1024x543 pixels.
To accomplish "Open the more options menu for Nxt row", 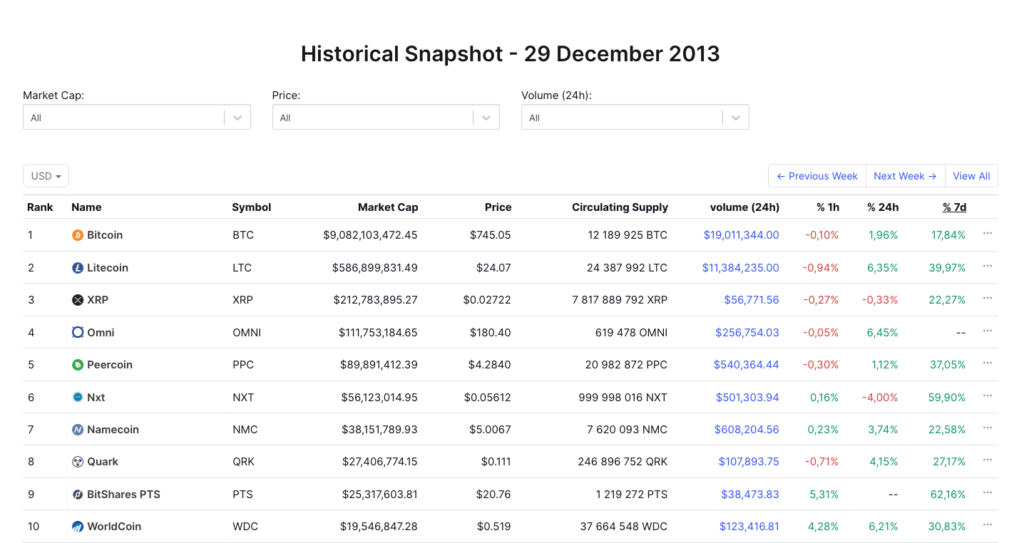I will tap(987, 395).
